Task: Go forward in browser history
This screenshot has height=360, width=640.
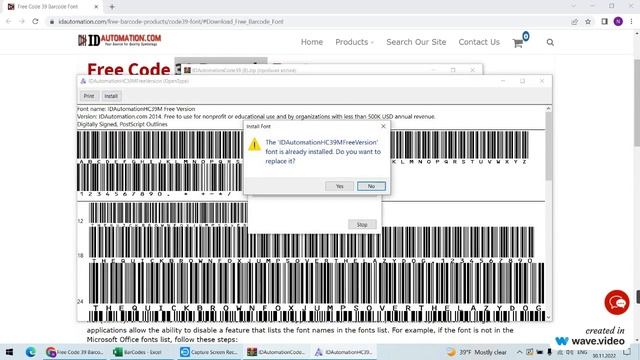Action: (22, 21)
